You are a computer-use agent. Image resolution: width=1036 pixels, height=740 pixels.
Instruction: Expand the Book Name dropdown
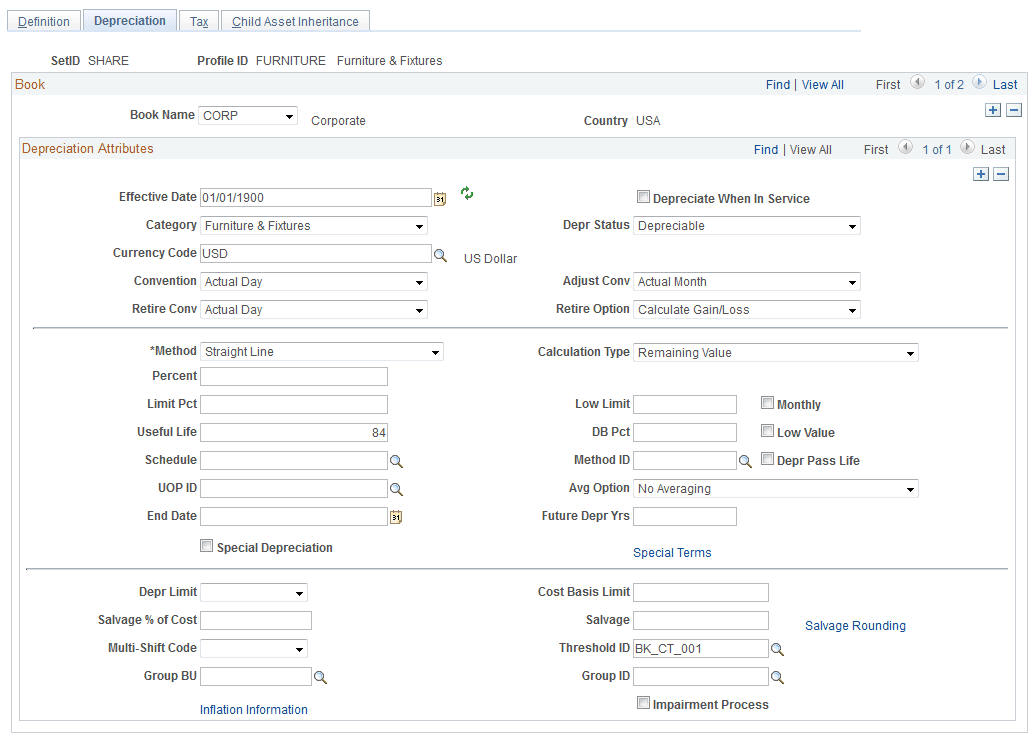(x=248, y=116)
